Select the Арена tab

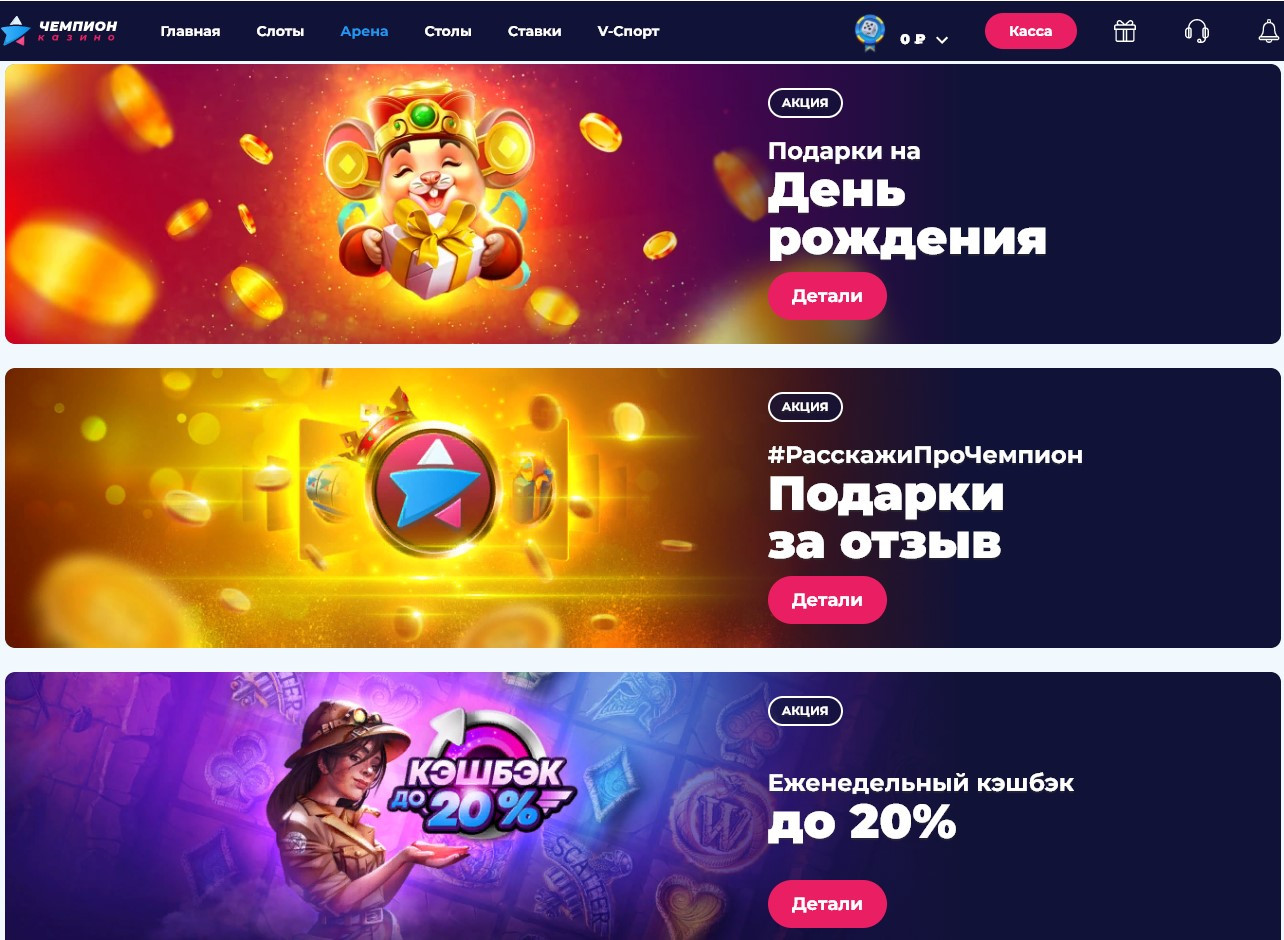[x=364, y=31]
